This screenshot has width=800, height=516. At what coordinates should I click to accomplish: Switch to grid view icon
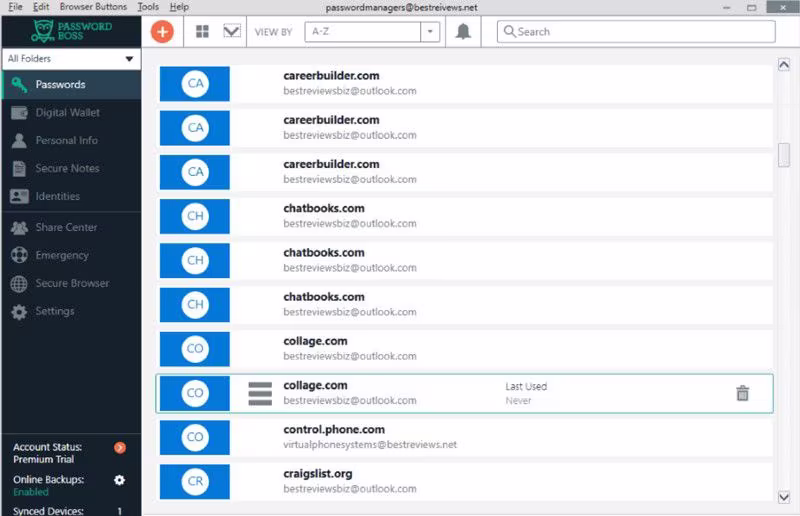click(203, 32)
